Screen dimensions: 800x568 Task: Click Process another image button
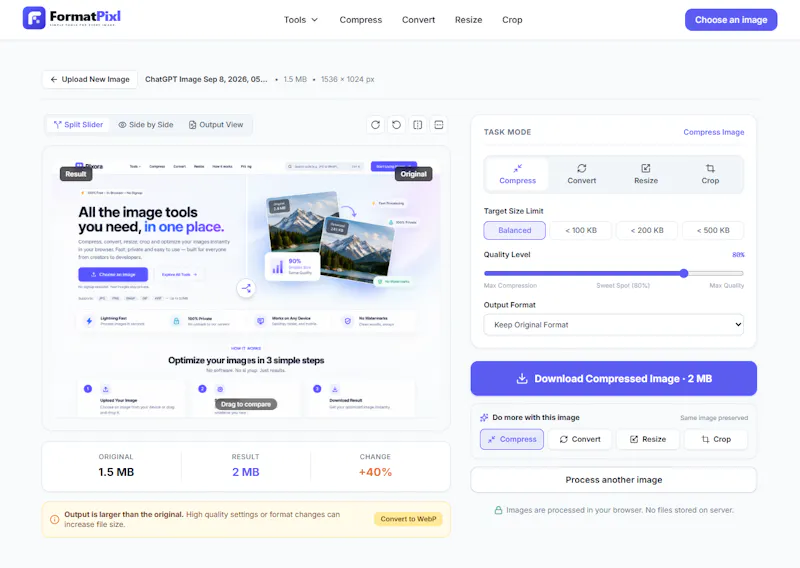[613, 480]
